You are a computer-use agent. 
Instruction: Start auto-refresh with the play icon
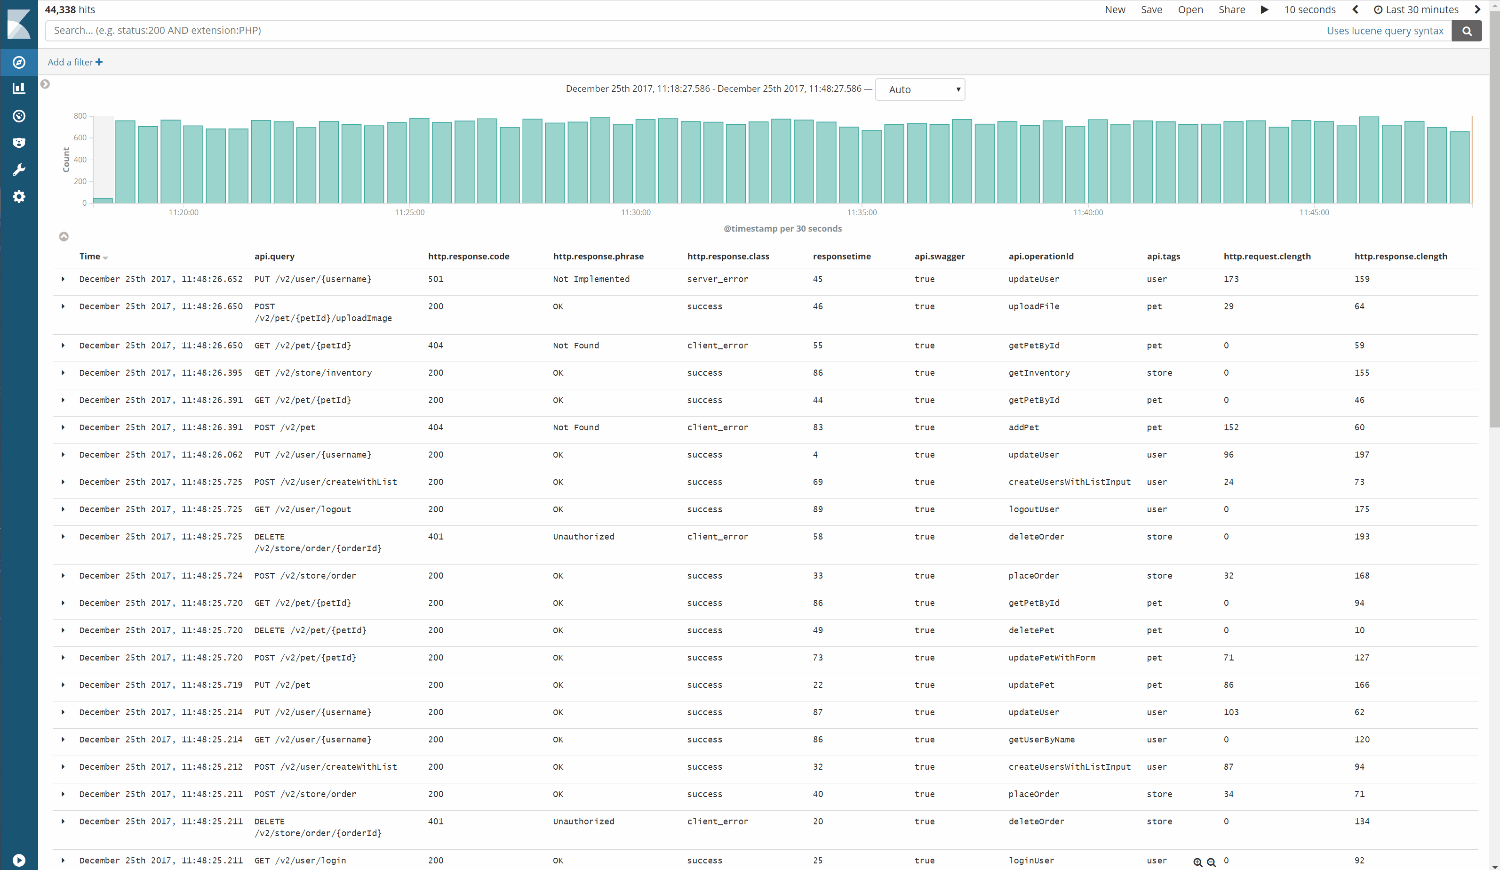1265,9
